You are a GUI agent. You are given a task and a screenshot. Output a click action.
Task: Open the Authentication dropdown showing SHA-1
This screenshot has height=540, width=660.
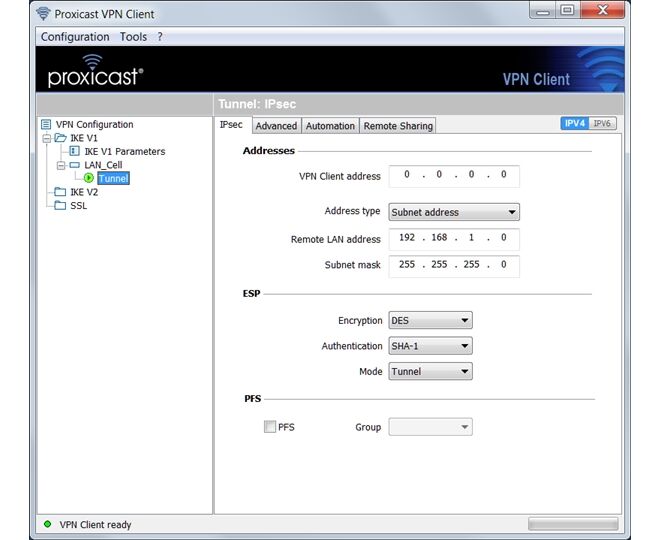[430, 346]
